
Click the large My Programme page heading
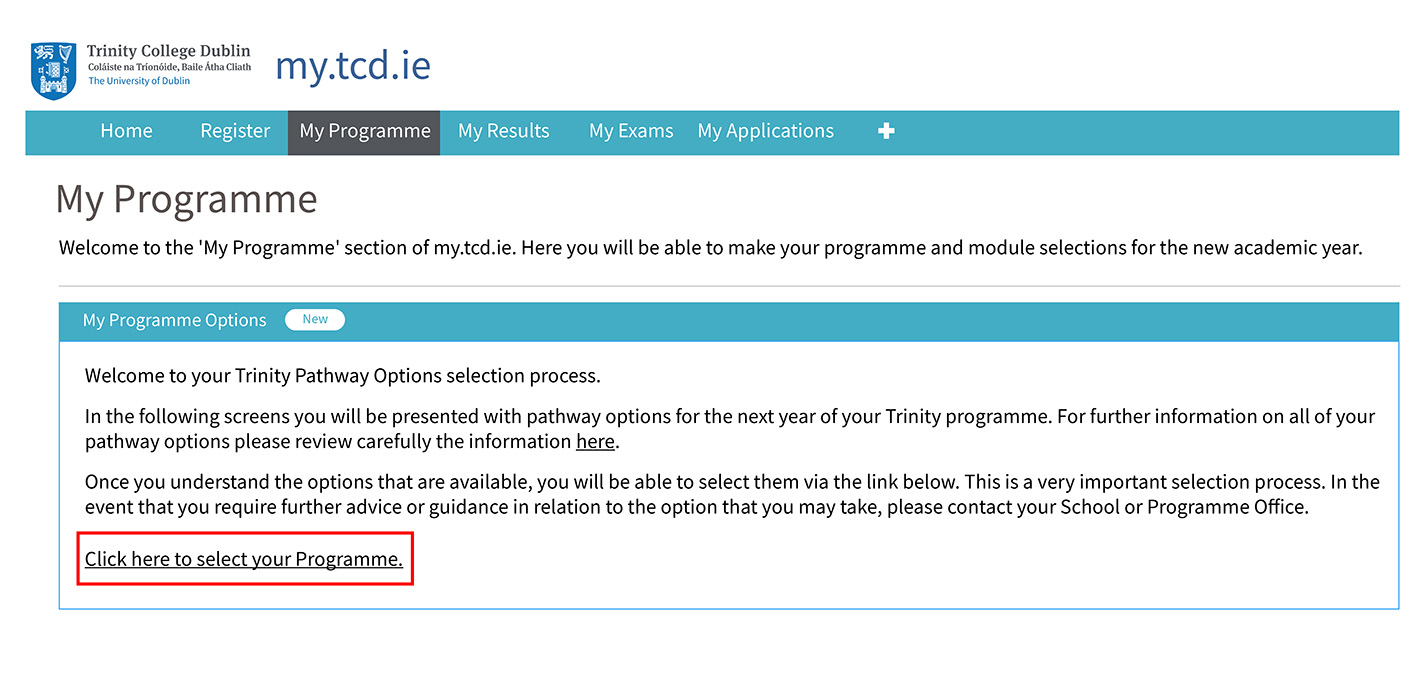[187, 199]
